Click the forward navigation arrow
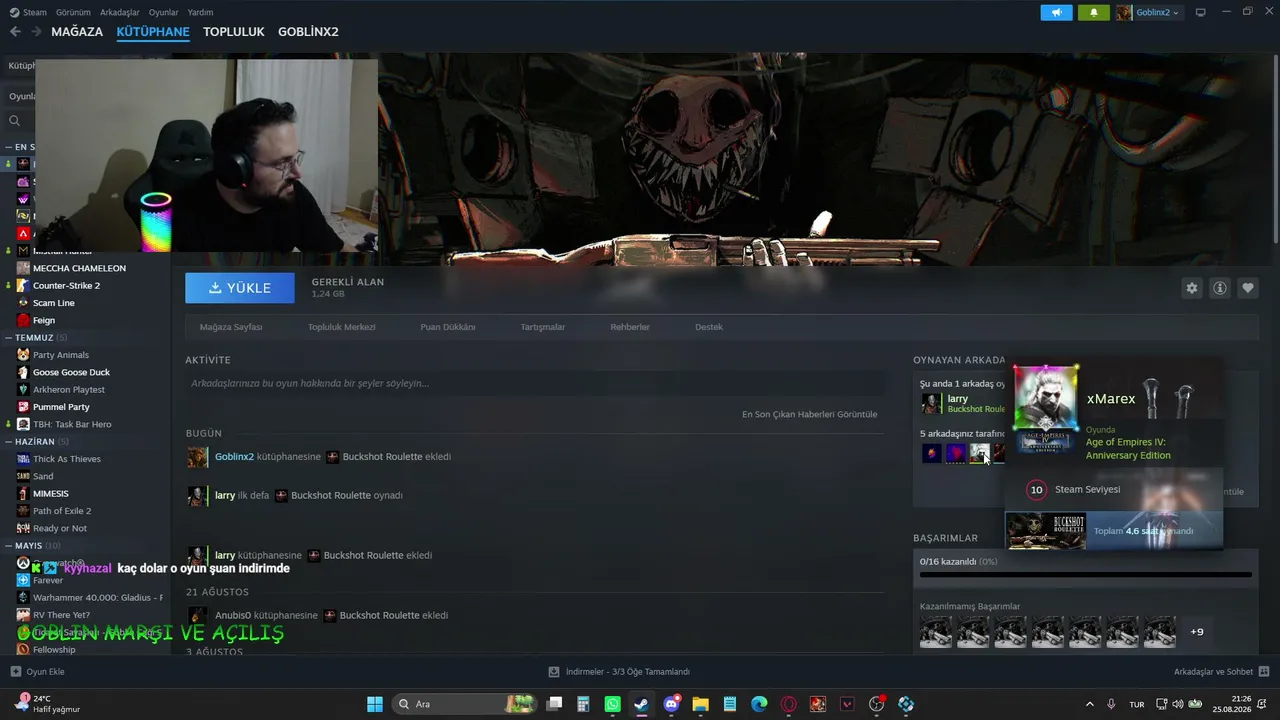The image size is (1280, 720). tap(36, 32)
